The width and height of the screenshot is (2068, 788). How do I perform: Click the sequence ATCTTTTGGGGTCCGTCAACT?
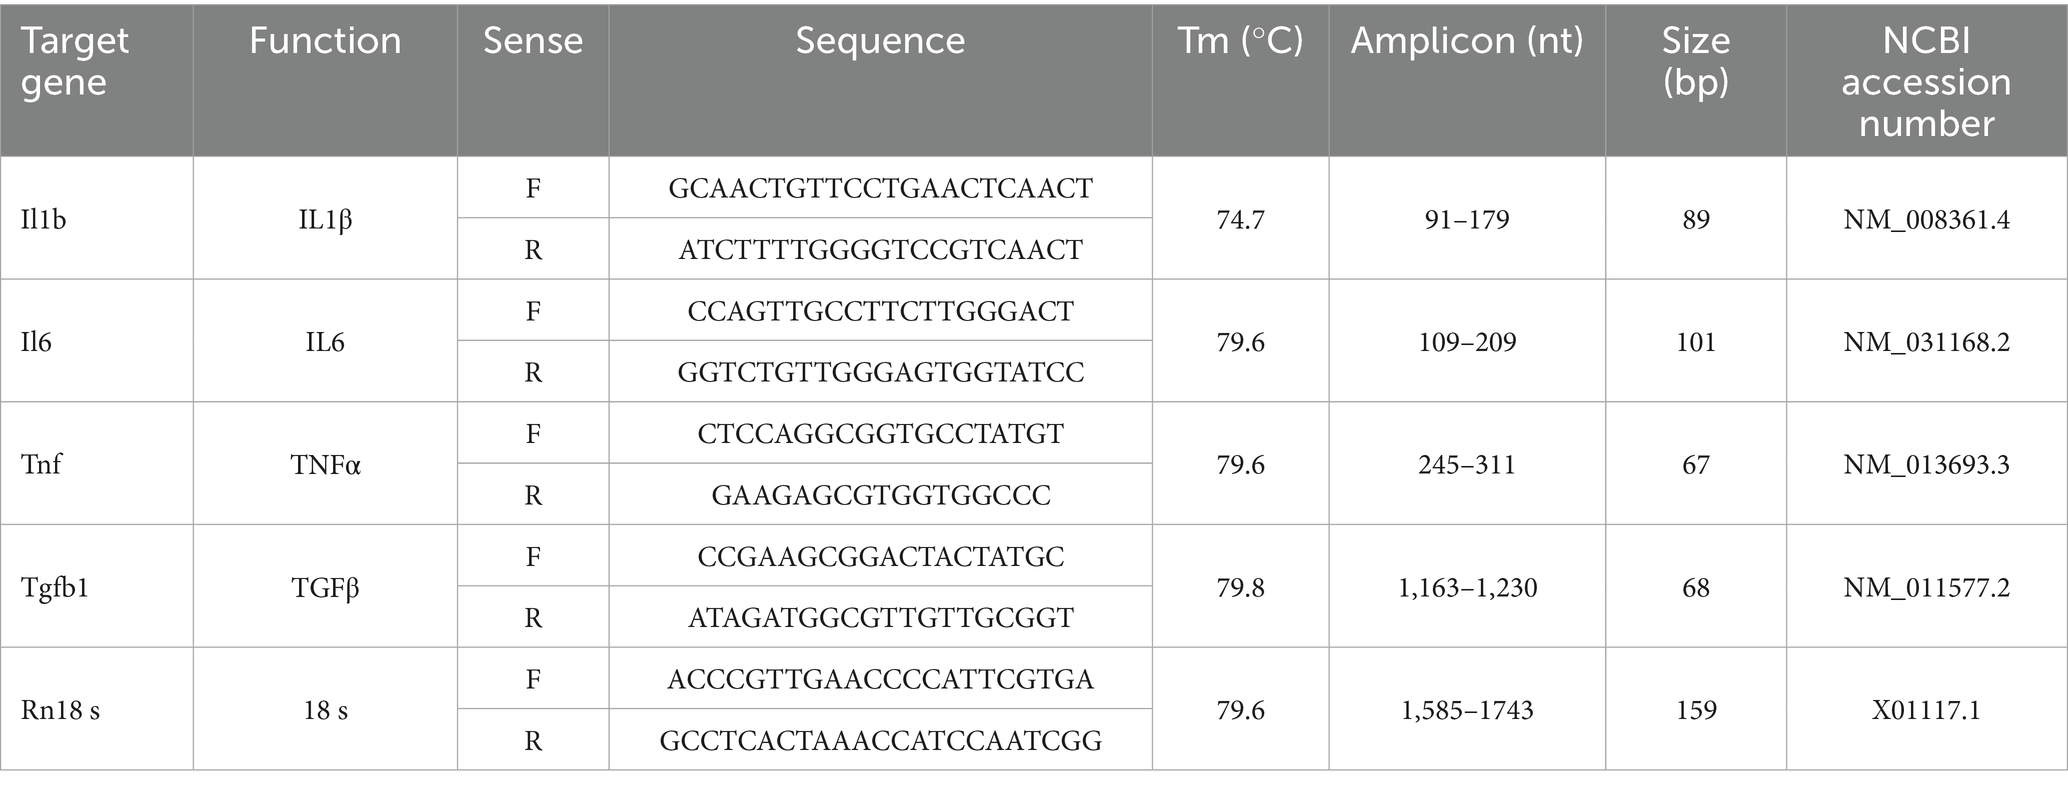880,249
